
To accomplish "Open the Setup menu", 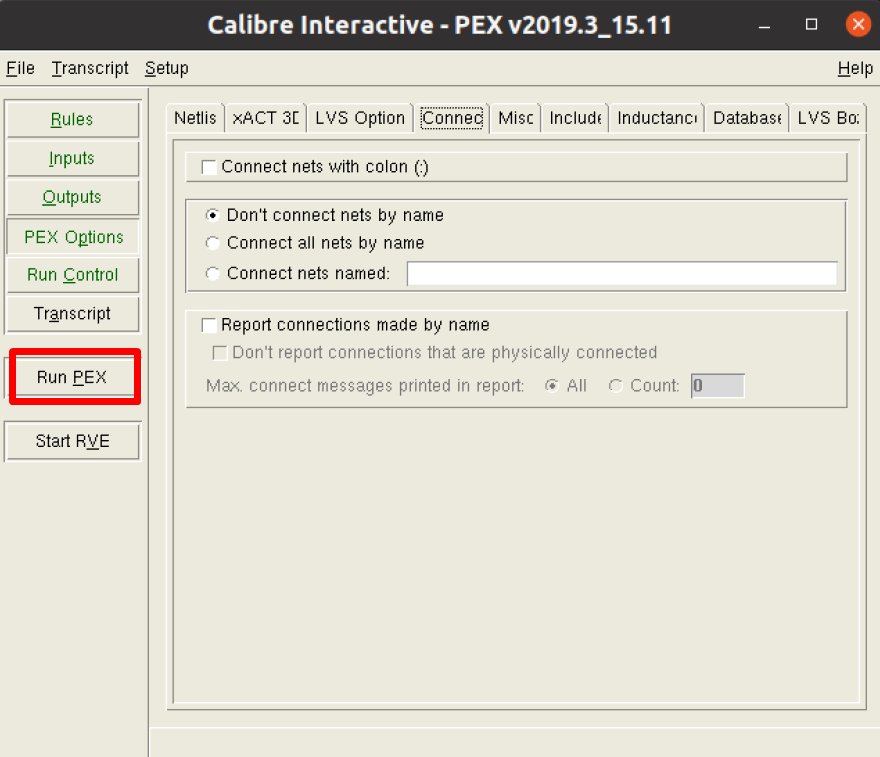I will click(x=166, y=68).
